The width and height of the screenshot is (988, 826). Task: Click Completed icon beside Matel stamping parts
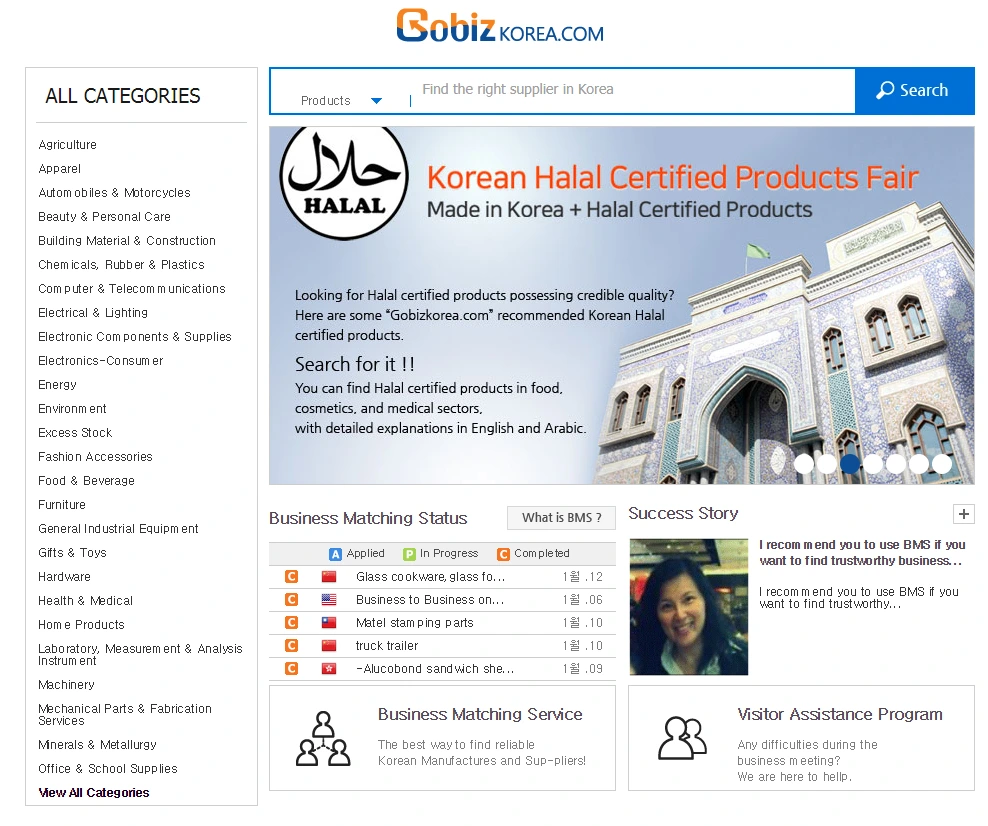(291, 622)
